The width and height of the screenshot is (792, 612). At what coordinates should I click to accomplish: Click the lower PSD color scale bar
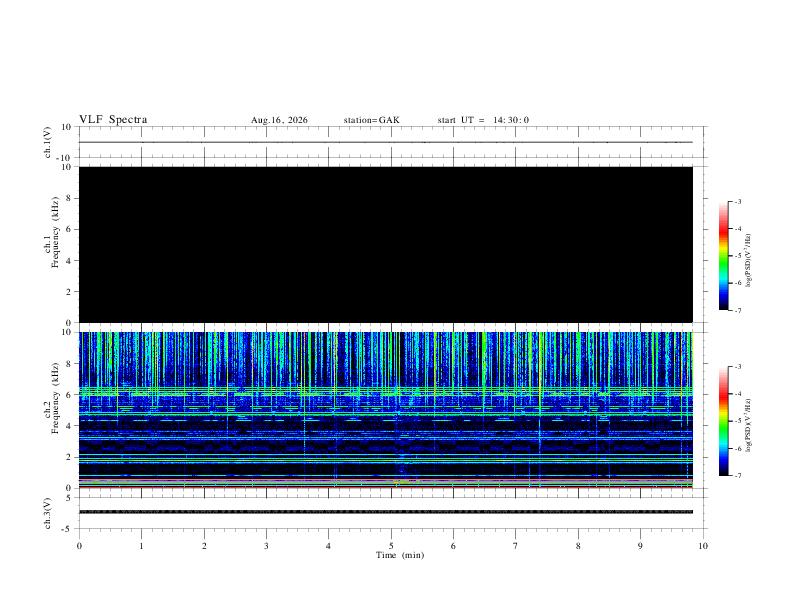click(x=723, y=421)
